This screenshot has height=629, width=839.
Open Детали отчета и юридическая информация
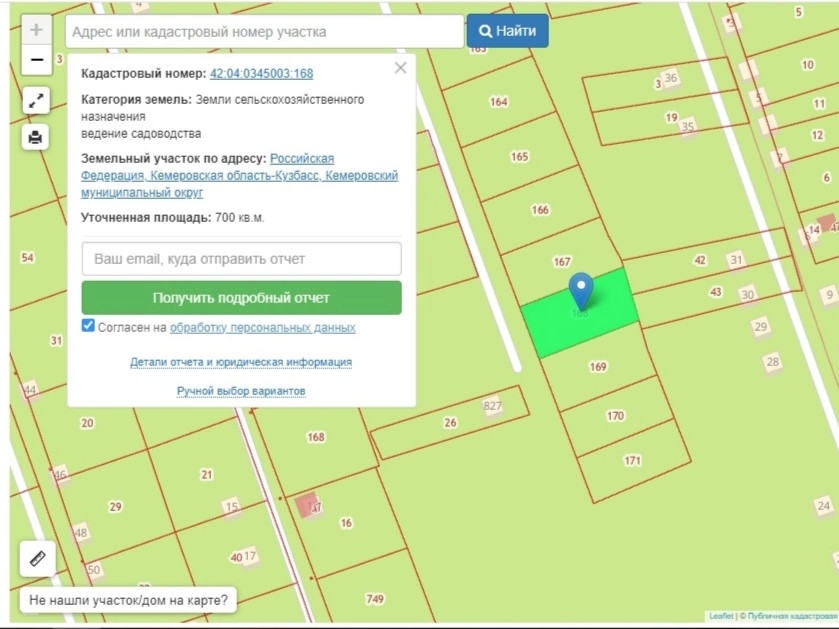tap(241, 362)
